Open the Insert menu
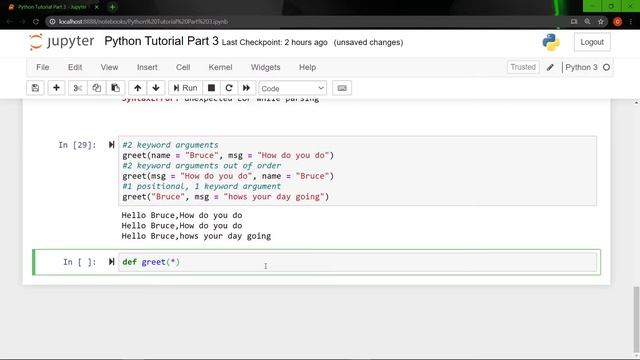This screenshot has height=360, width=640. point(147,67)
